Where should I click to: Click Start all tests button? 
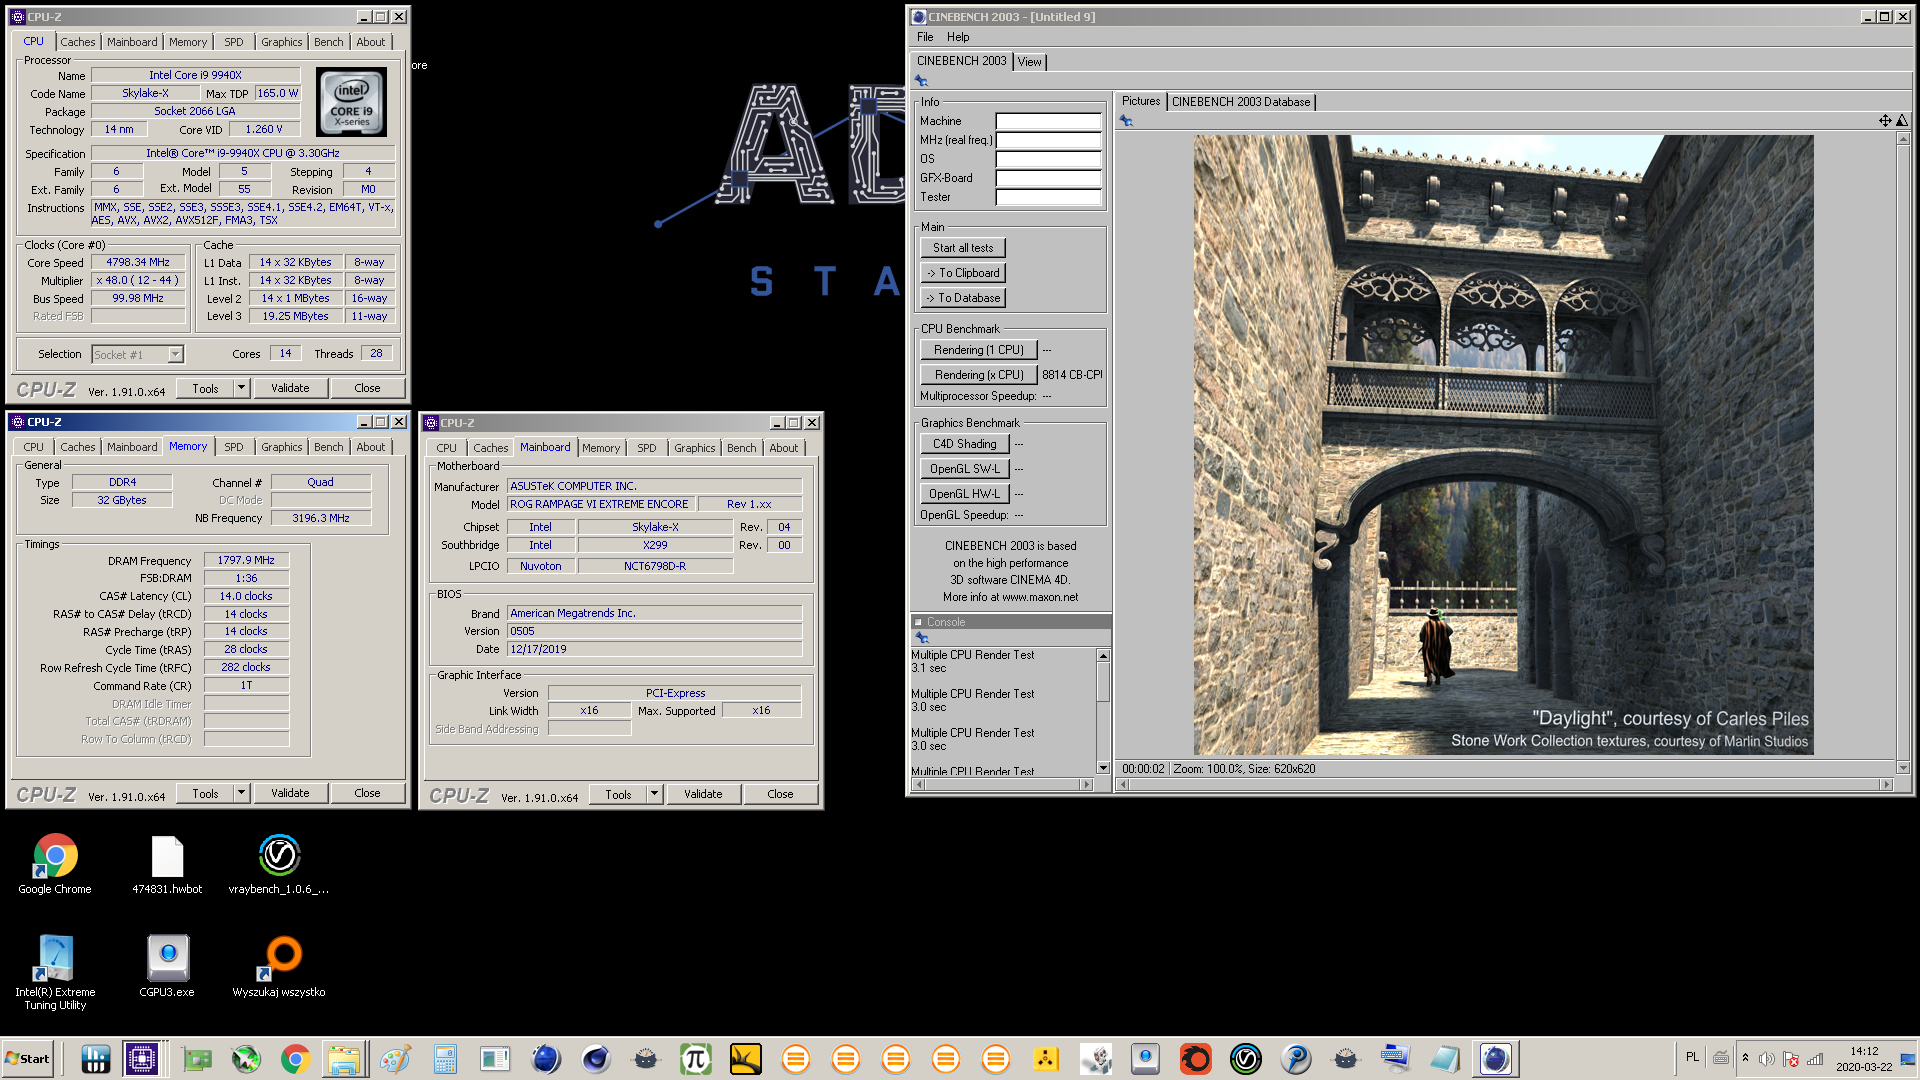click(x=963, y=248)
